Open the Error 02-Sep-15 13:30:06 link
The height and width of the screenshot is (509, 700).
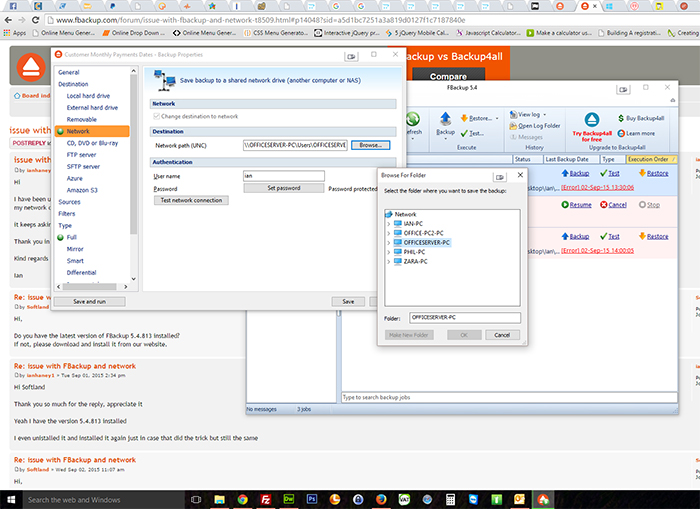pyautogui.click(x=597, y=188)
